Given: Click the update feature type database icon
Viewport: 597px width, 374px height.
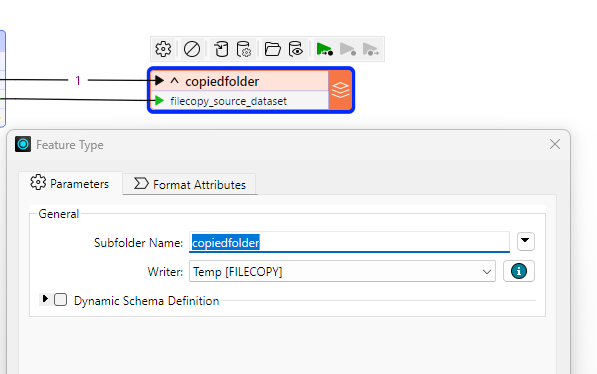Looking at the screenshot, I should [x=221, y=49].
